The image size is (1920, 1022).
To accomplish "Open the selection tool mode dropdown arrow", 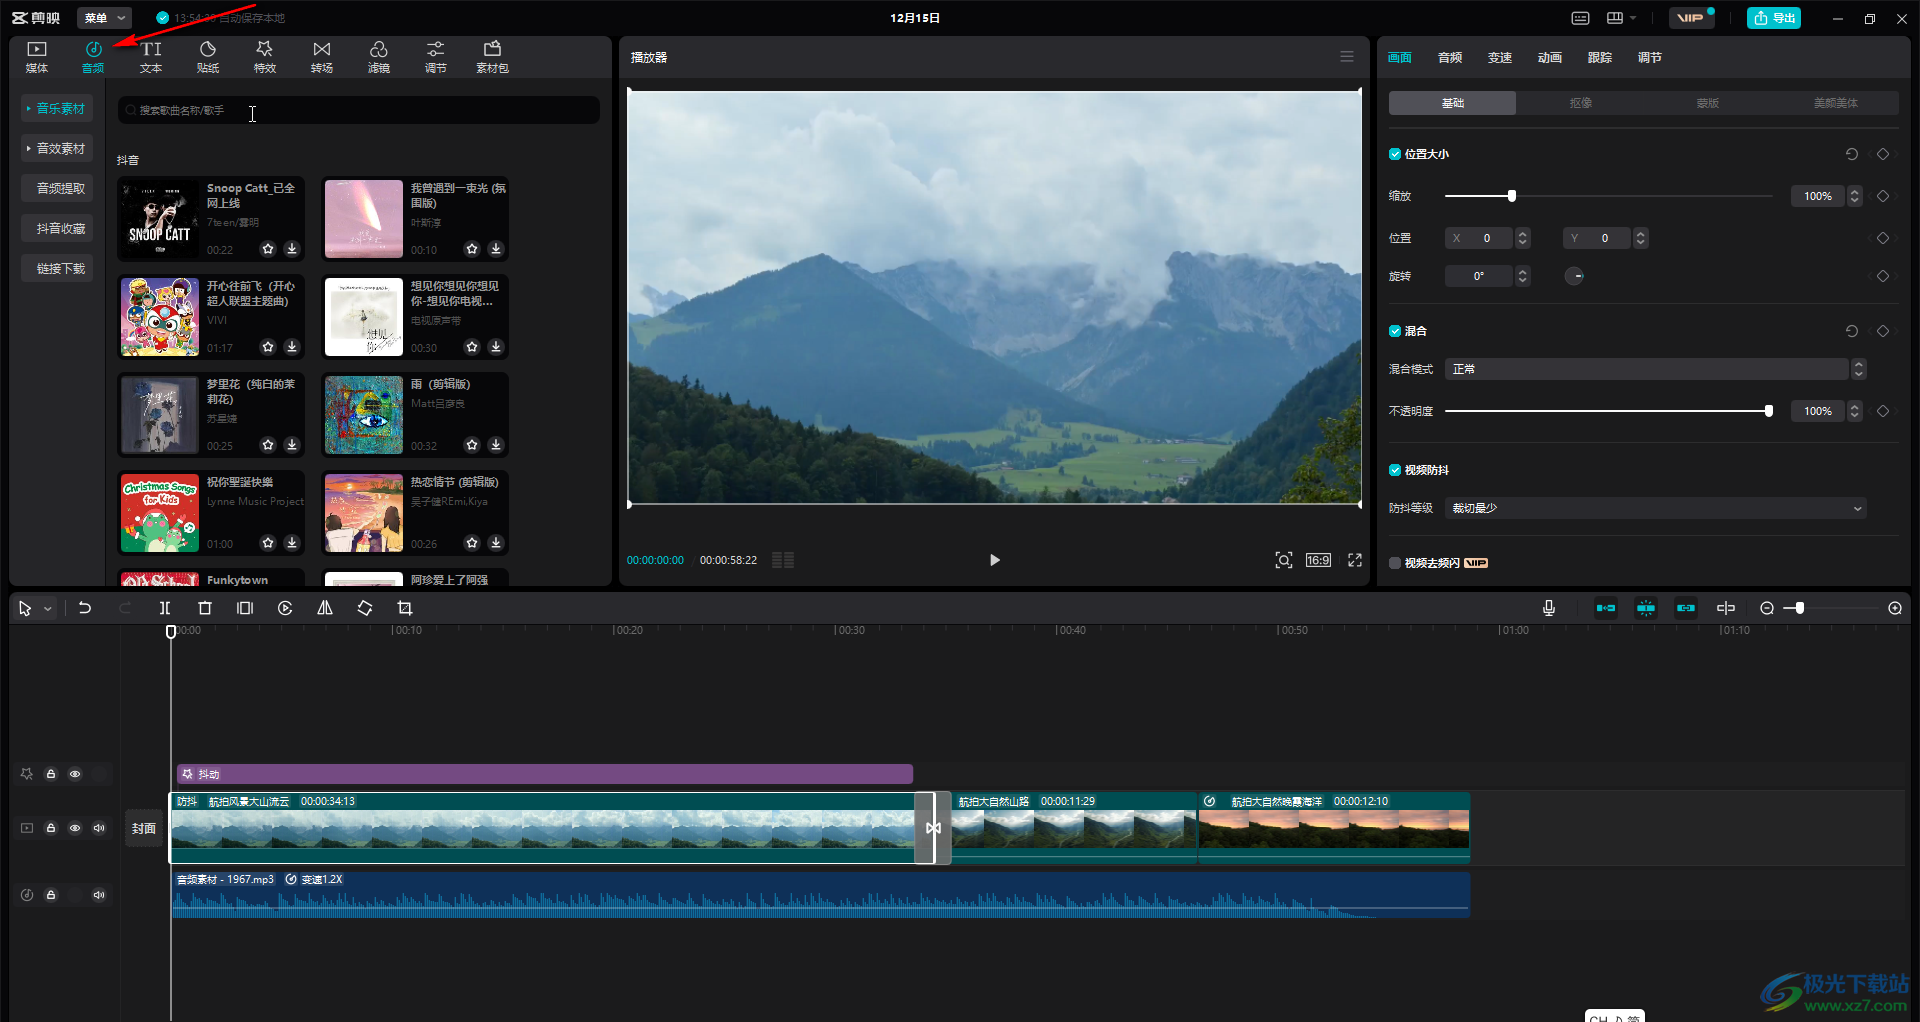I will [48, 608].
